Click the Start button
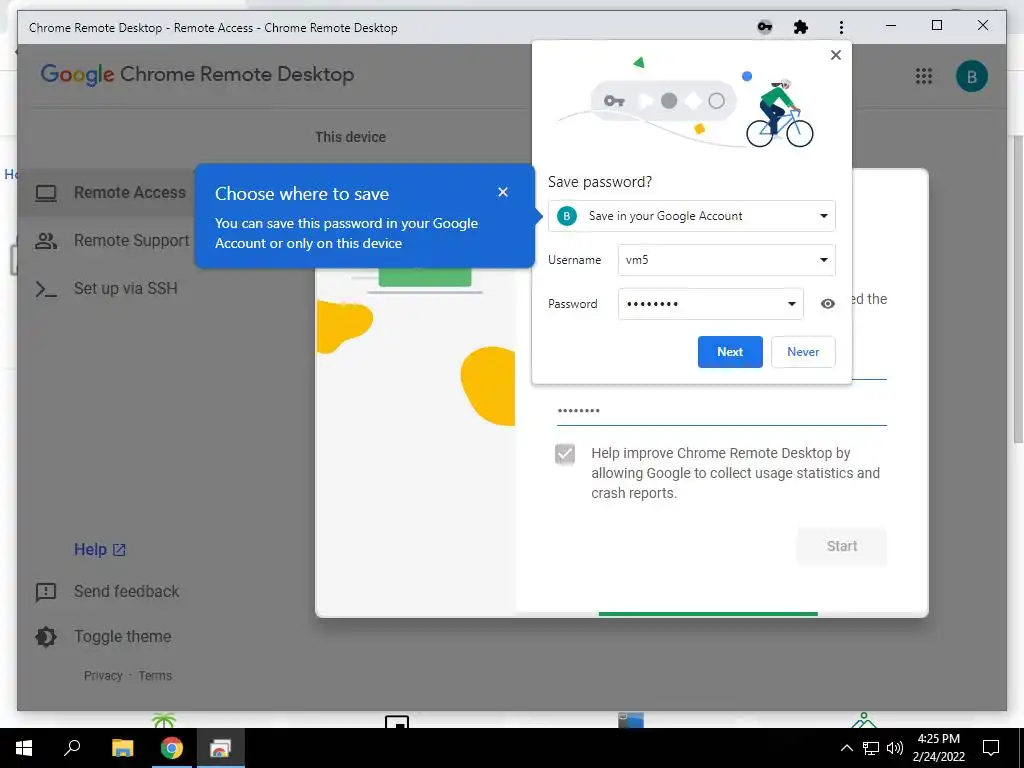Image resolution: width=1024 pixels, height=768 pixels. 842,546
